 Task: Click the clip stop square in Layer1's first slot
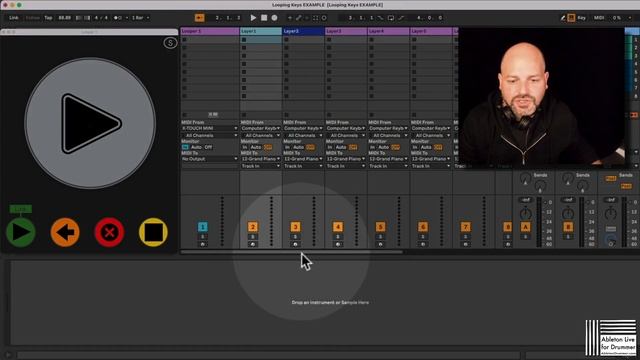244,40
